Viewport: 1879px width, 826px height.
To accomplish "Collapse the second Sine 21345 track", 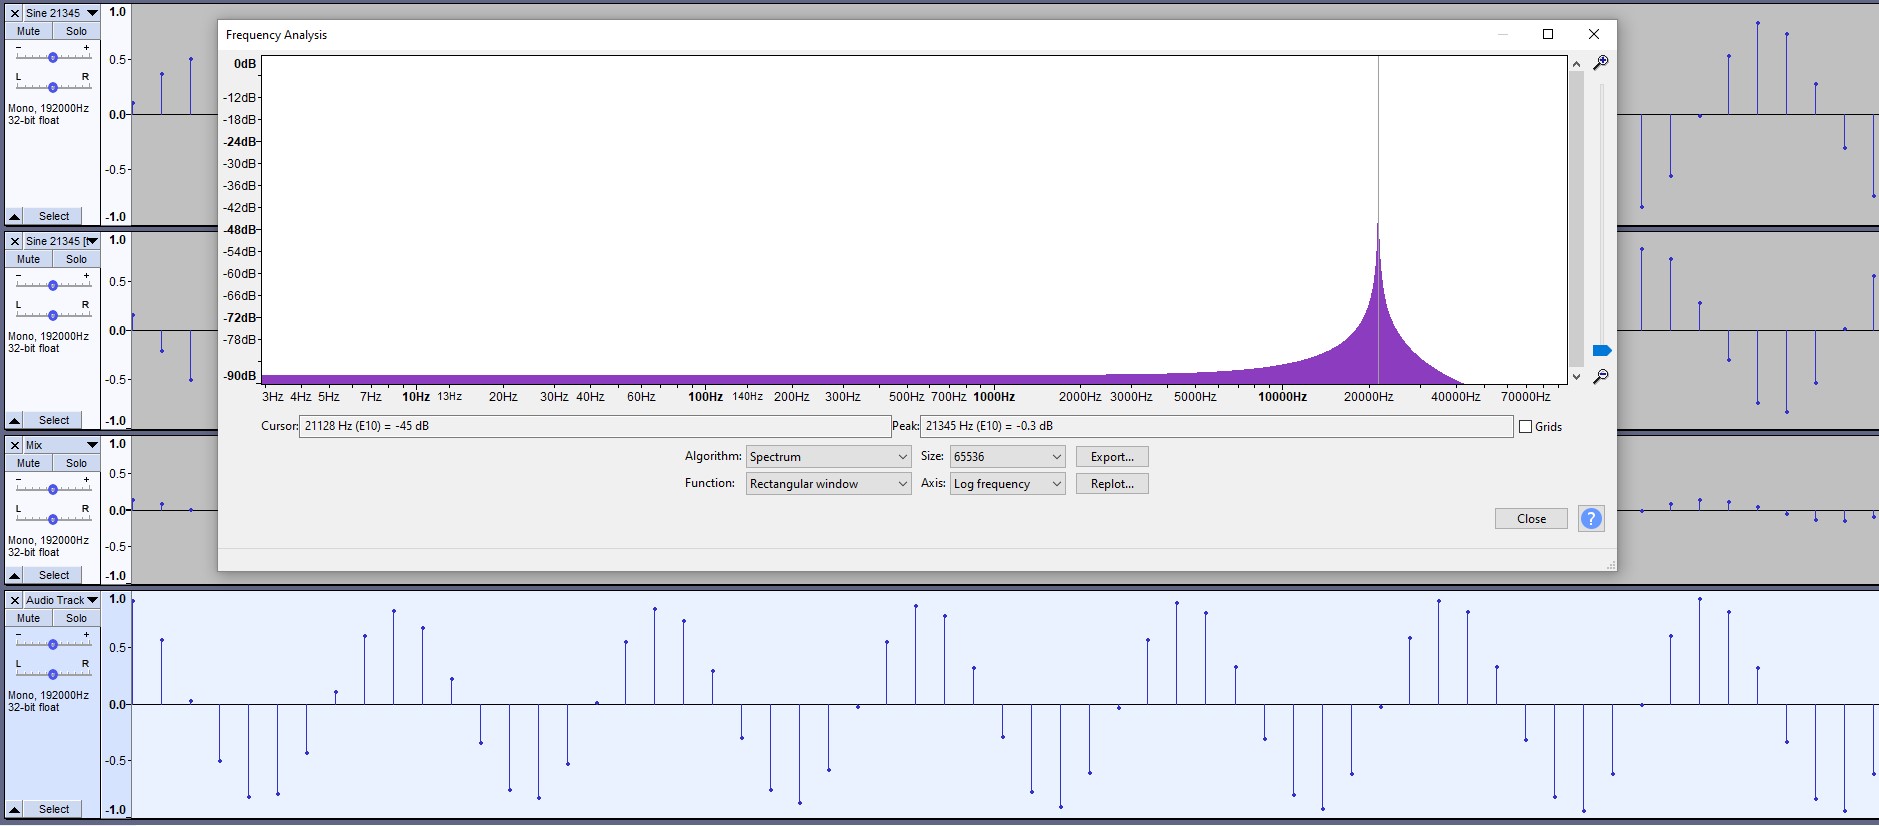I will (14, 420).
